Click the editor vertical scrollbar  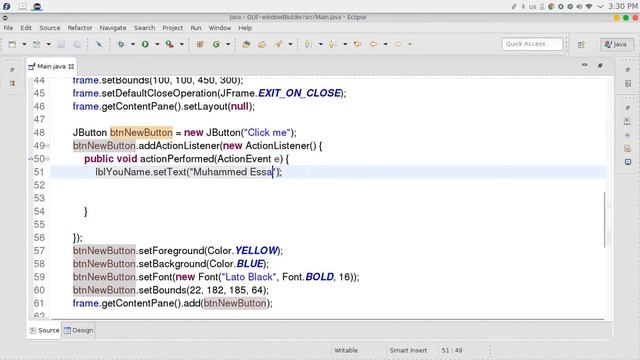604,219
